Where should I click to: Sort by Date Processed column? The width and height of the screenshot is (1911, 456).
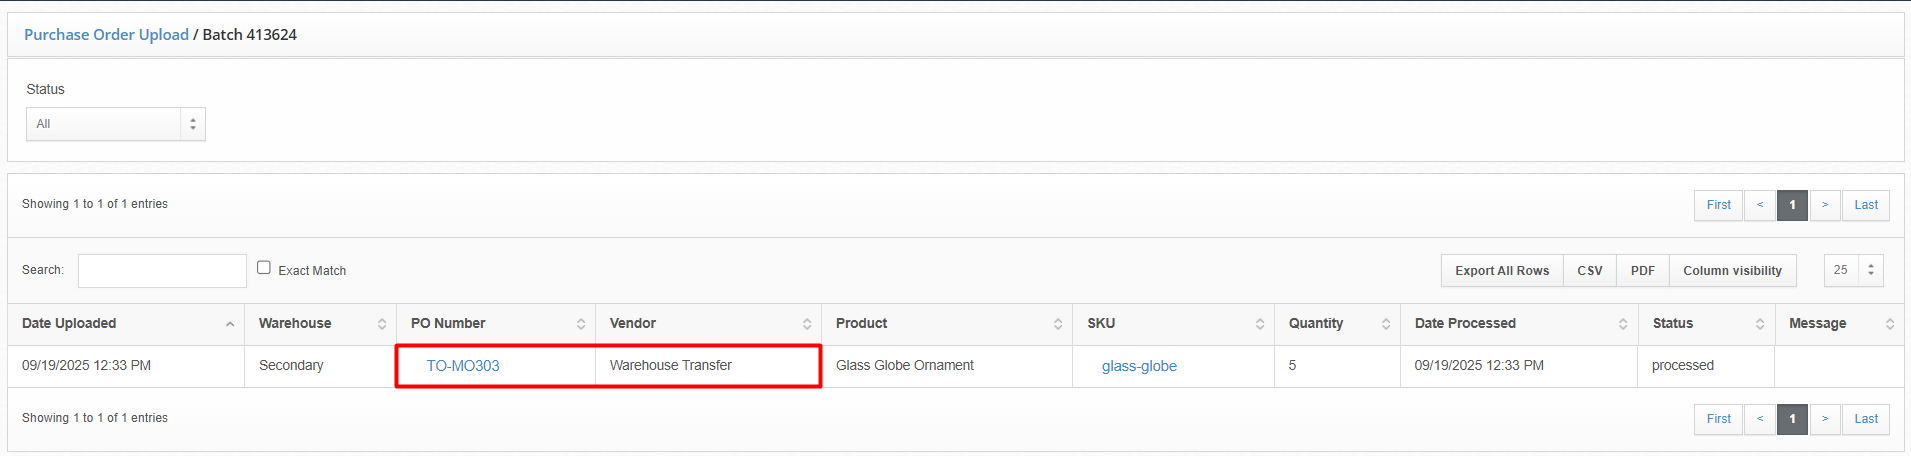pos(1519,324)
